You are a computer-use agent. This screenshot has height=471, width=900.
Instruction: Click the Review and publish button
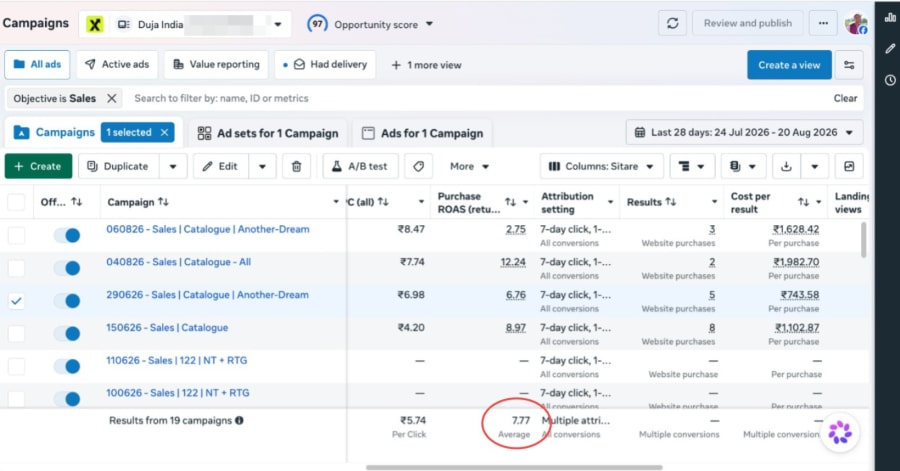click(x=747, y=24)
